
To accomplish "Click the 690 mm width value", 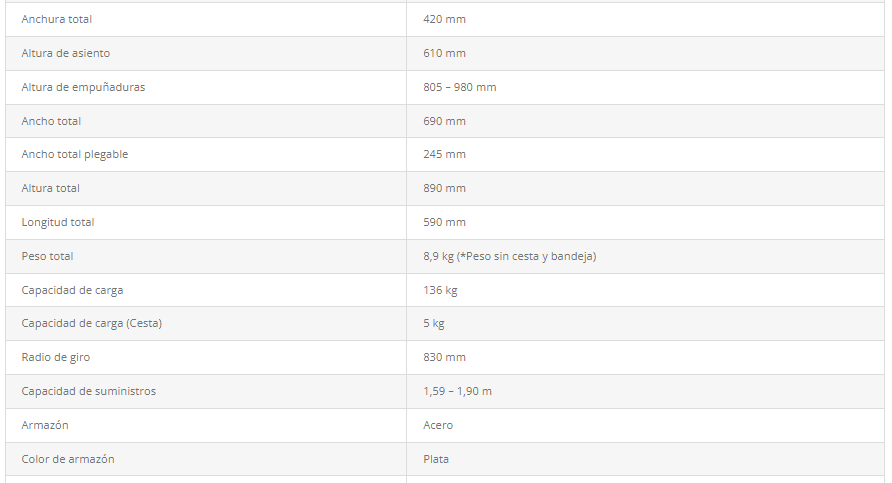I will pos(444,121).
